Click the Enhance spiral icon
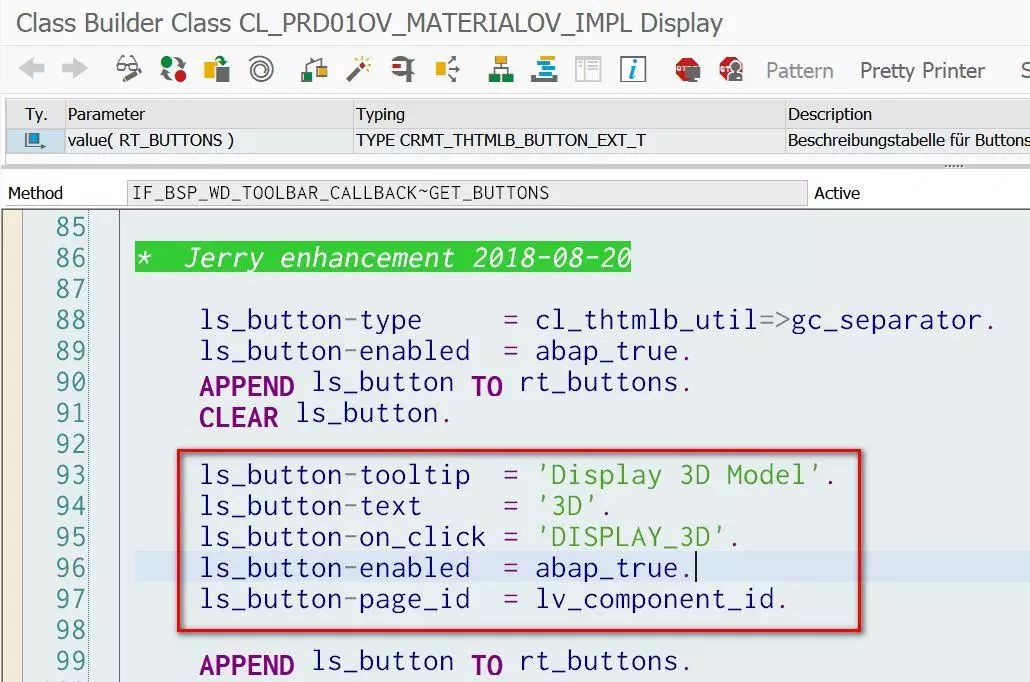Image resolution: width=1030 pixels, height=682 pixels. click(x=261, y=68)
